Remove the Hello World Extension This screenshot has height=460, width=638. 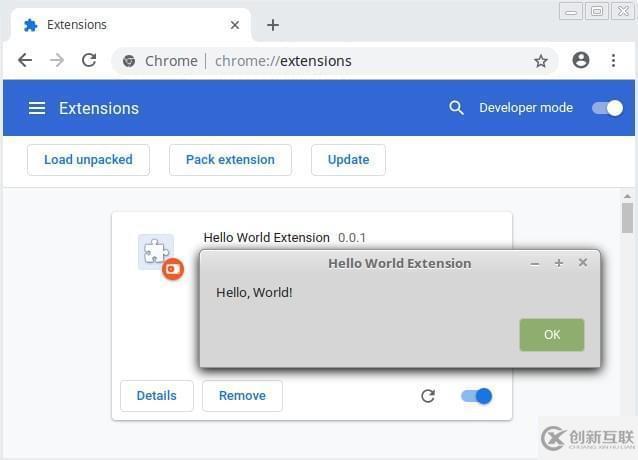coord(242,396)
